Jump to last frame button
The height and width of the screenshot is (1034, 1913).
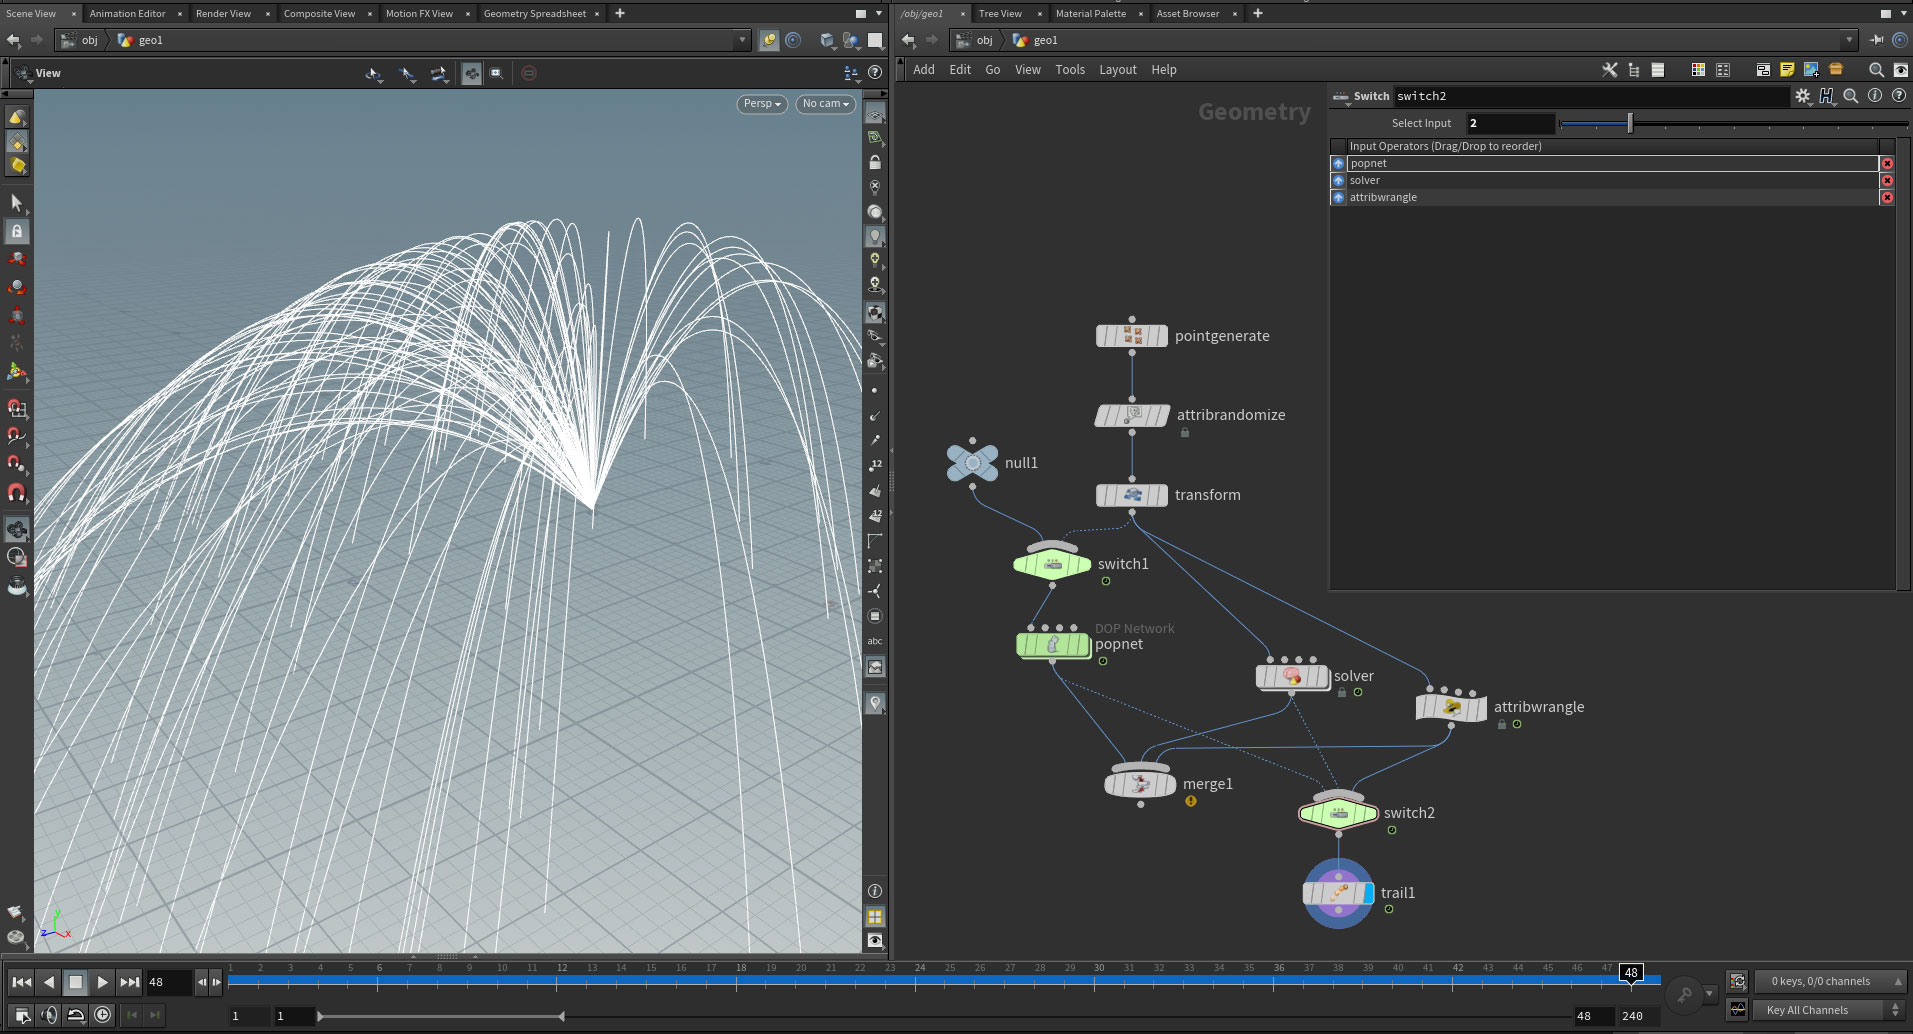(130, 983)
